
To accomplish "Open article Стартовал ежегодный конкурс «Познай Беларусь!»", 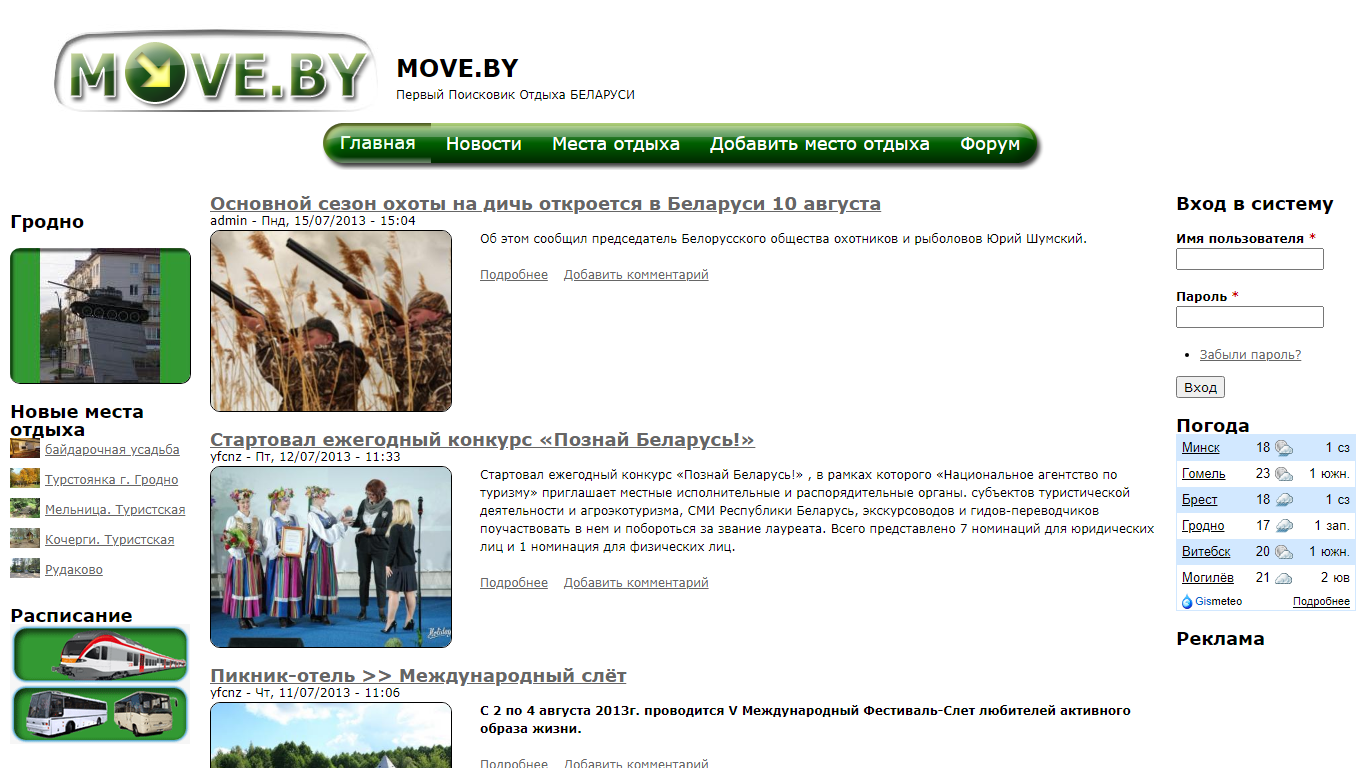I will (482, 440).
